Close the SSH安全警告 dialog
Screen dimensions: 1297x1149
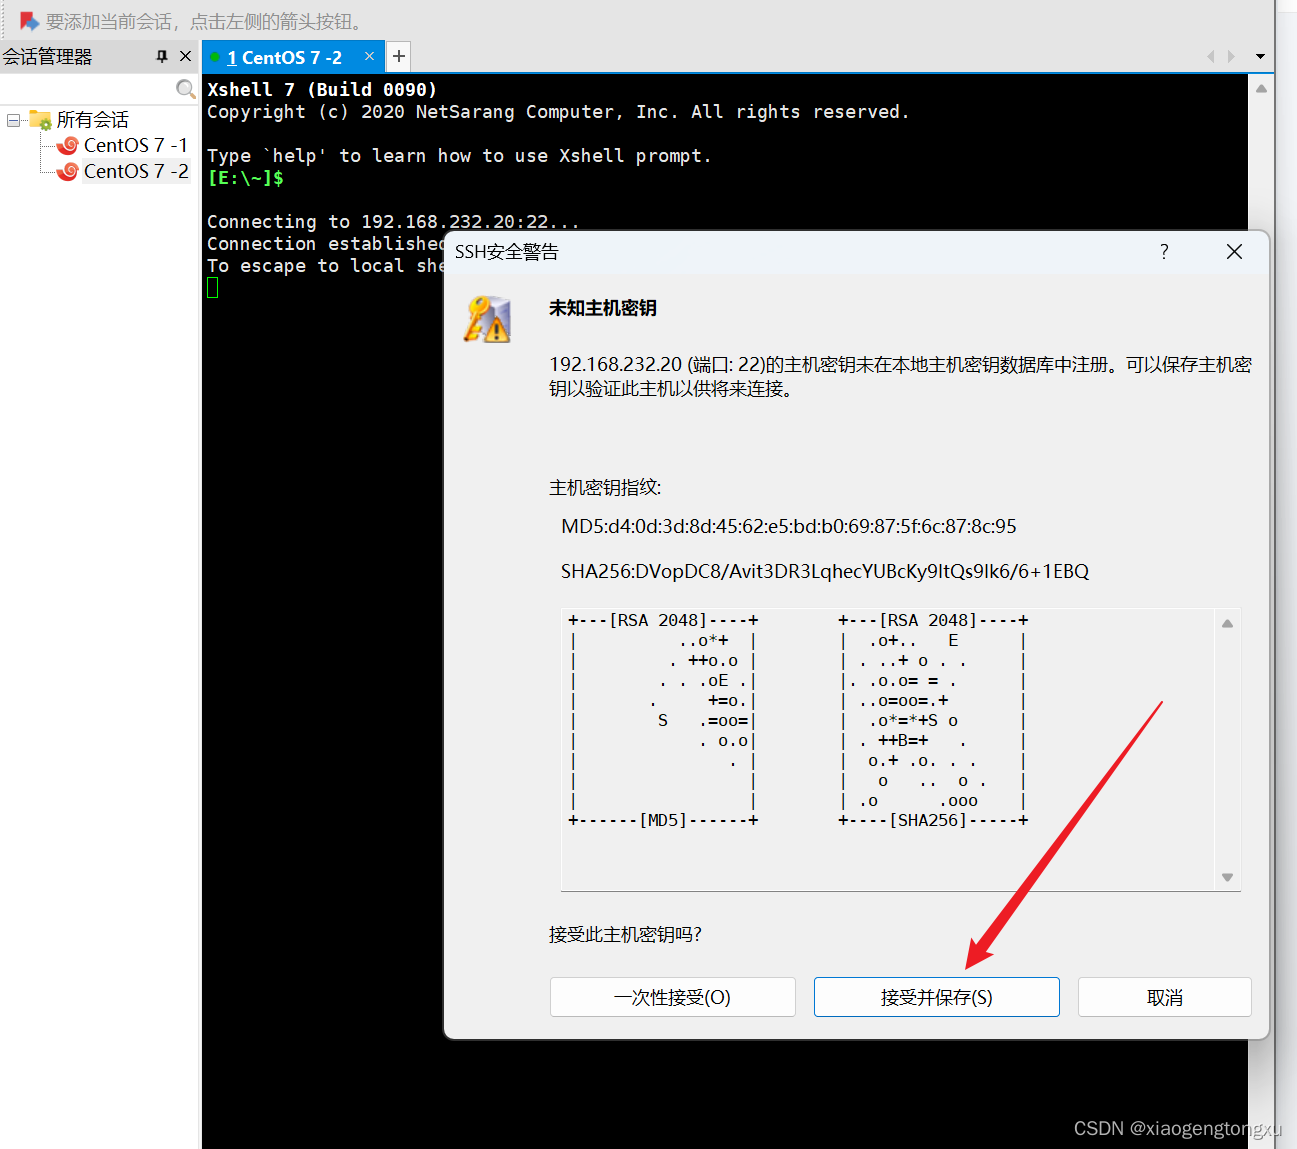[x=1234, y=251]
